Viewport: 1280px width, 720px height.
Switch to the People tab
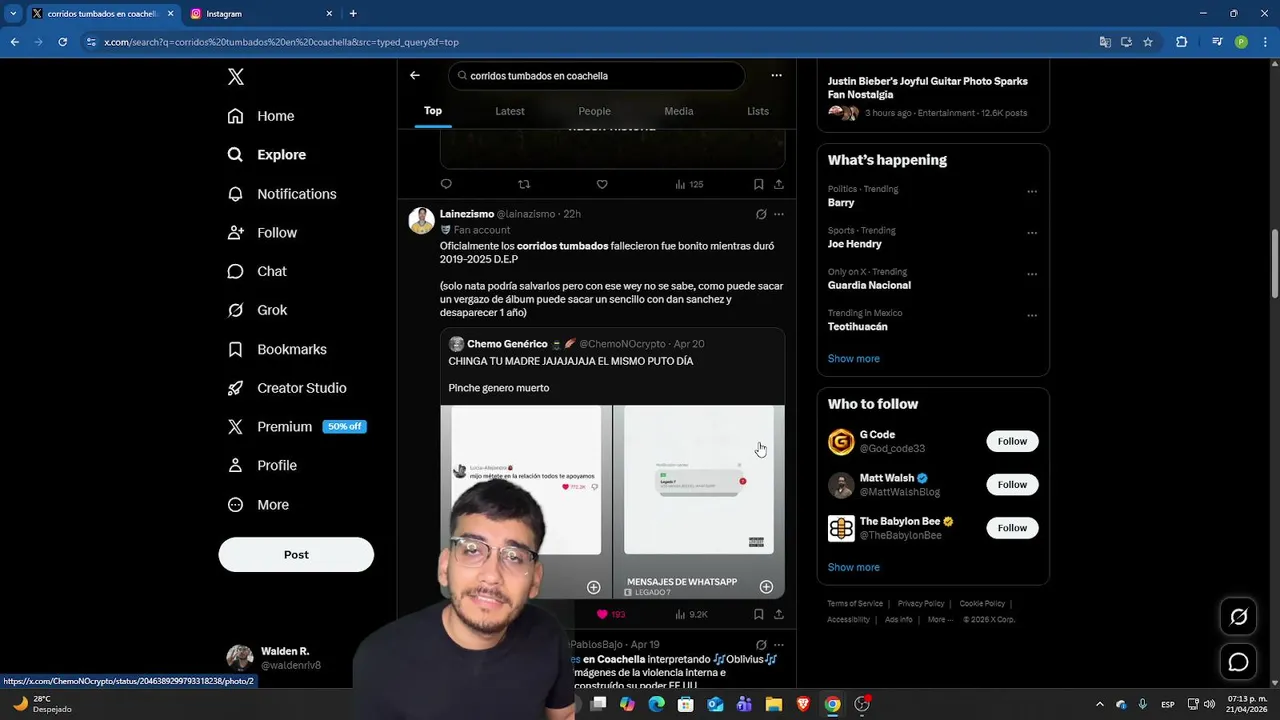(x=594, y=111)
